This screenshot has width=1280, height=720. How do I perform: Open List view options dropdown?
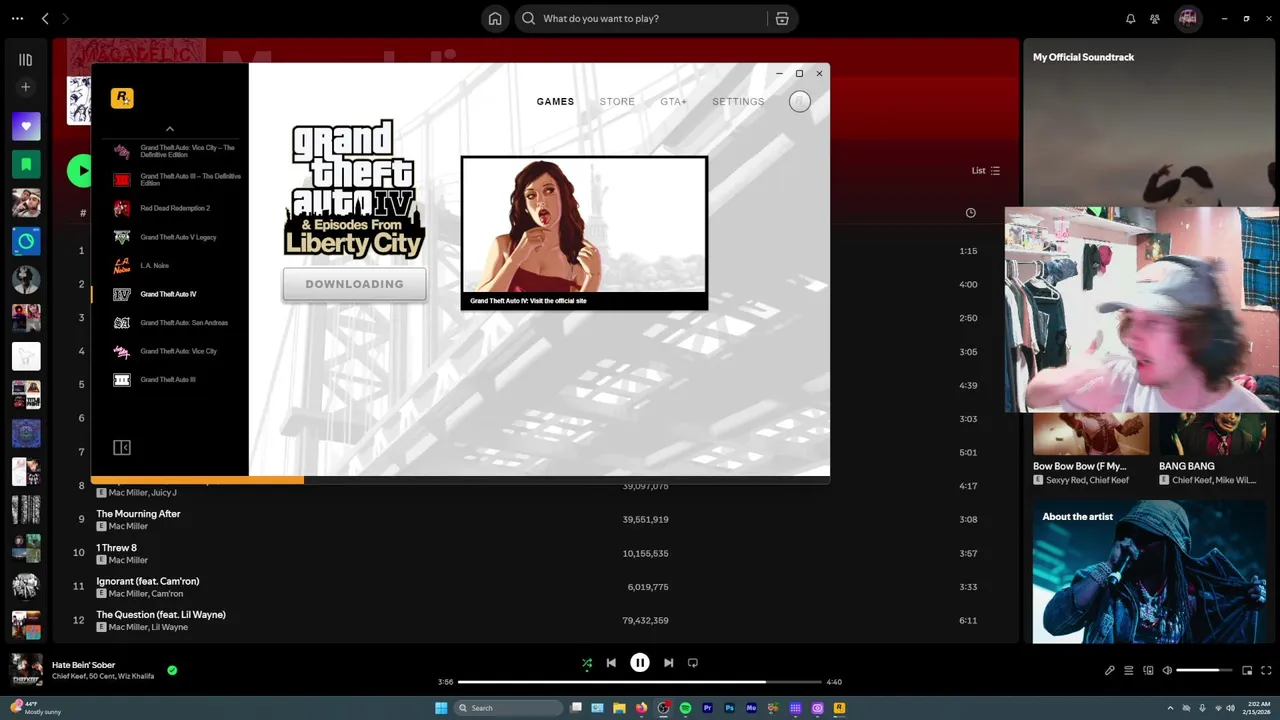[986, 171]
